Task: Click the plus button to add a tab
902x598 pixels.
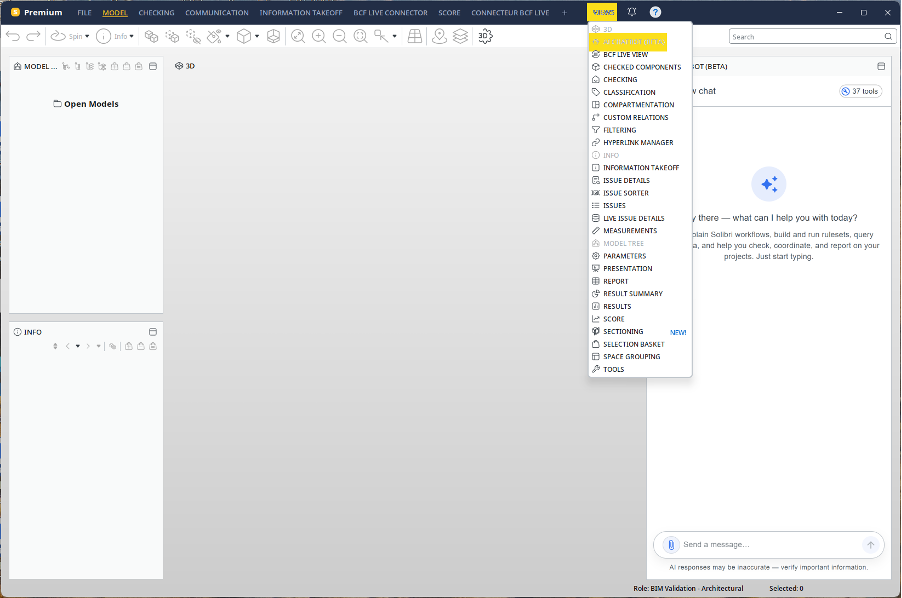Action: (564, 13)
